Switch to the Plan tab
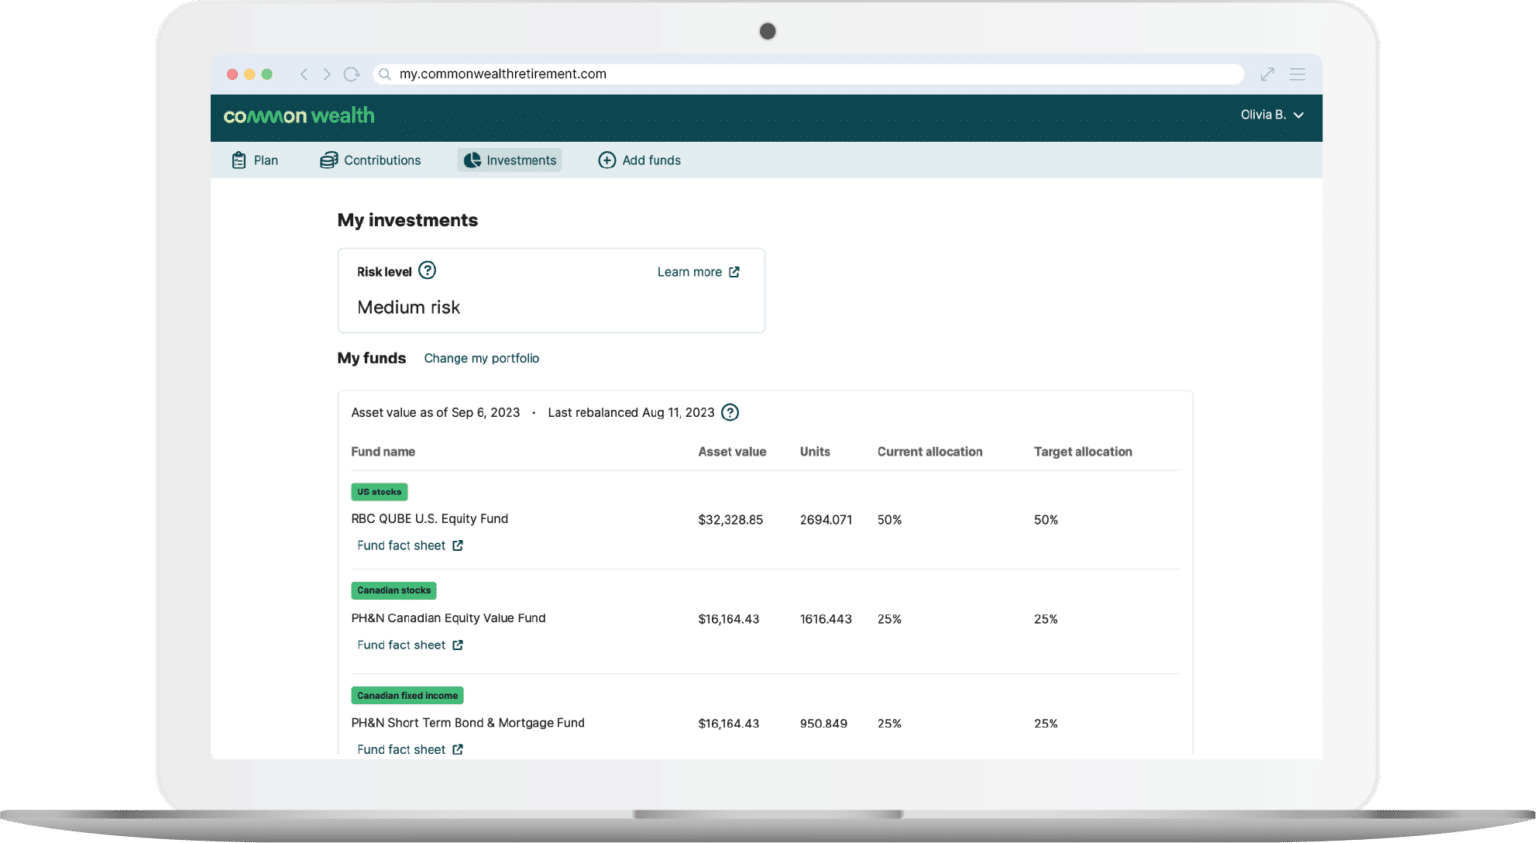1536x843 pixels. click(255, 160)
